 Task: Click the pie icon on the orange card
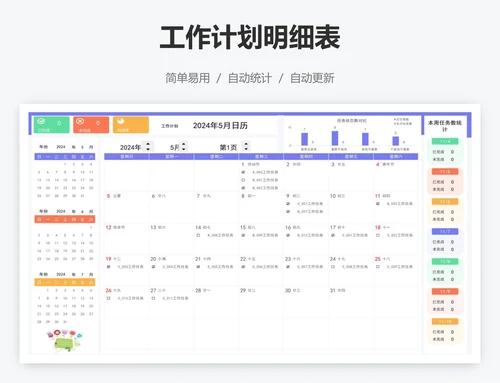[121, 121]
